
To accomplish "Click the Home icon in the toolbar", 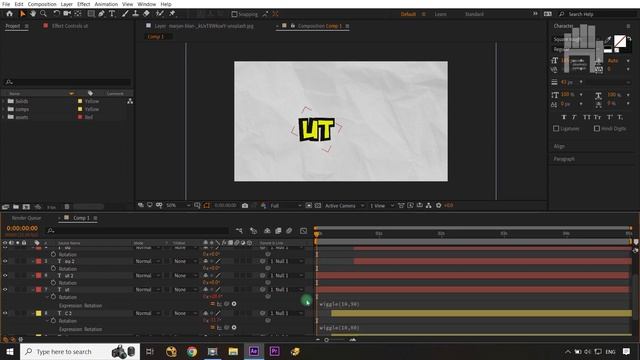I will [9, 14].
